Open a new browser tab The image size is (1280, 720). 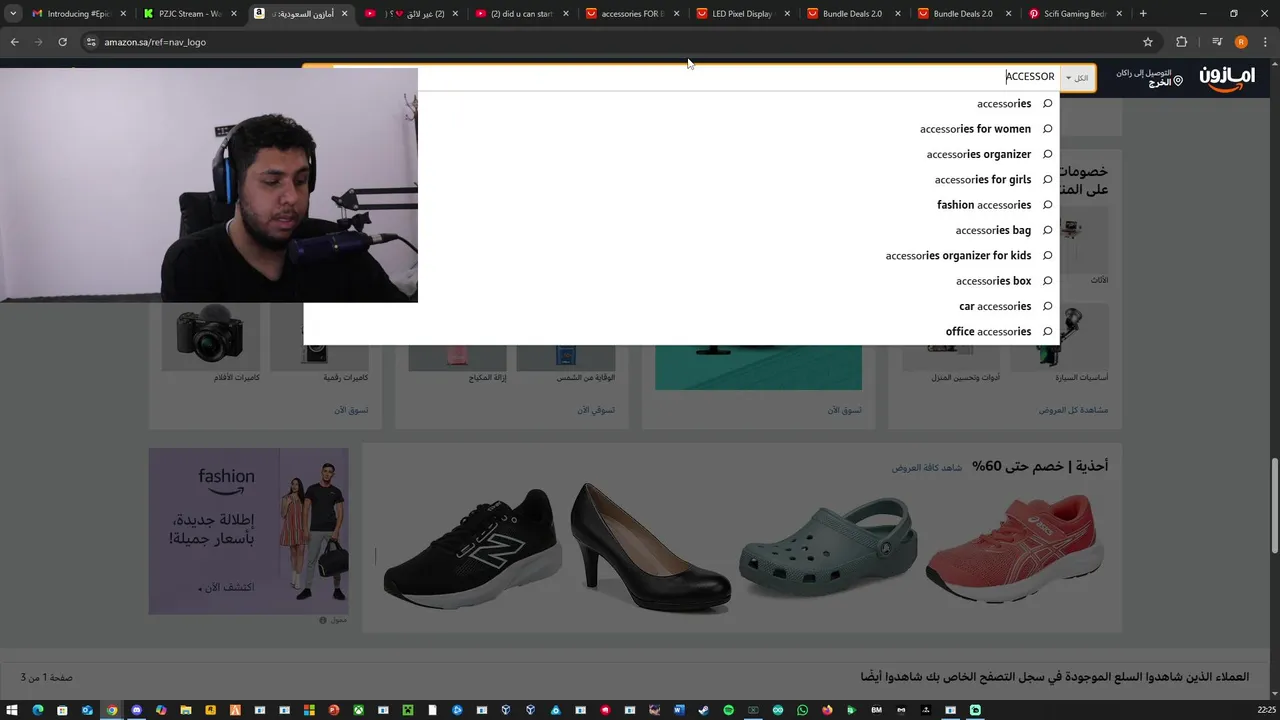pyautogui.click(x=1143, y=14)
